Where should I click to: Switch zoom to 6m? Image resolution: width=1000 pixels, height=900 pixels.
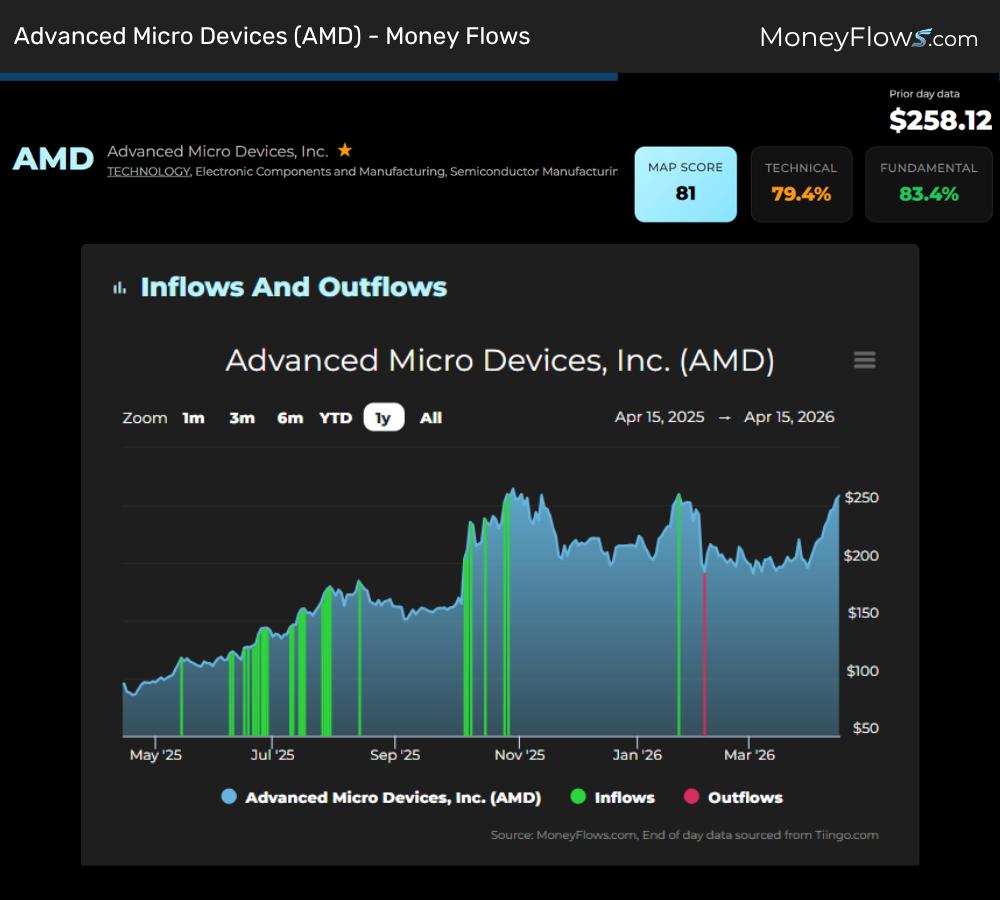pos(290,418)
